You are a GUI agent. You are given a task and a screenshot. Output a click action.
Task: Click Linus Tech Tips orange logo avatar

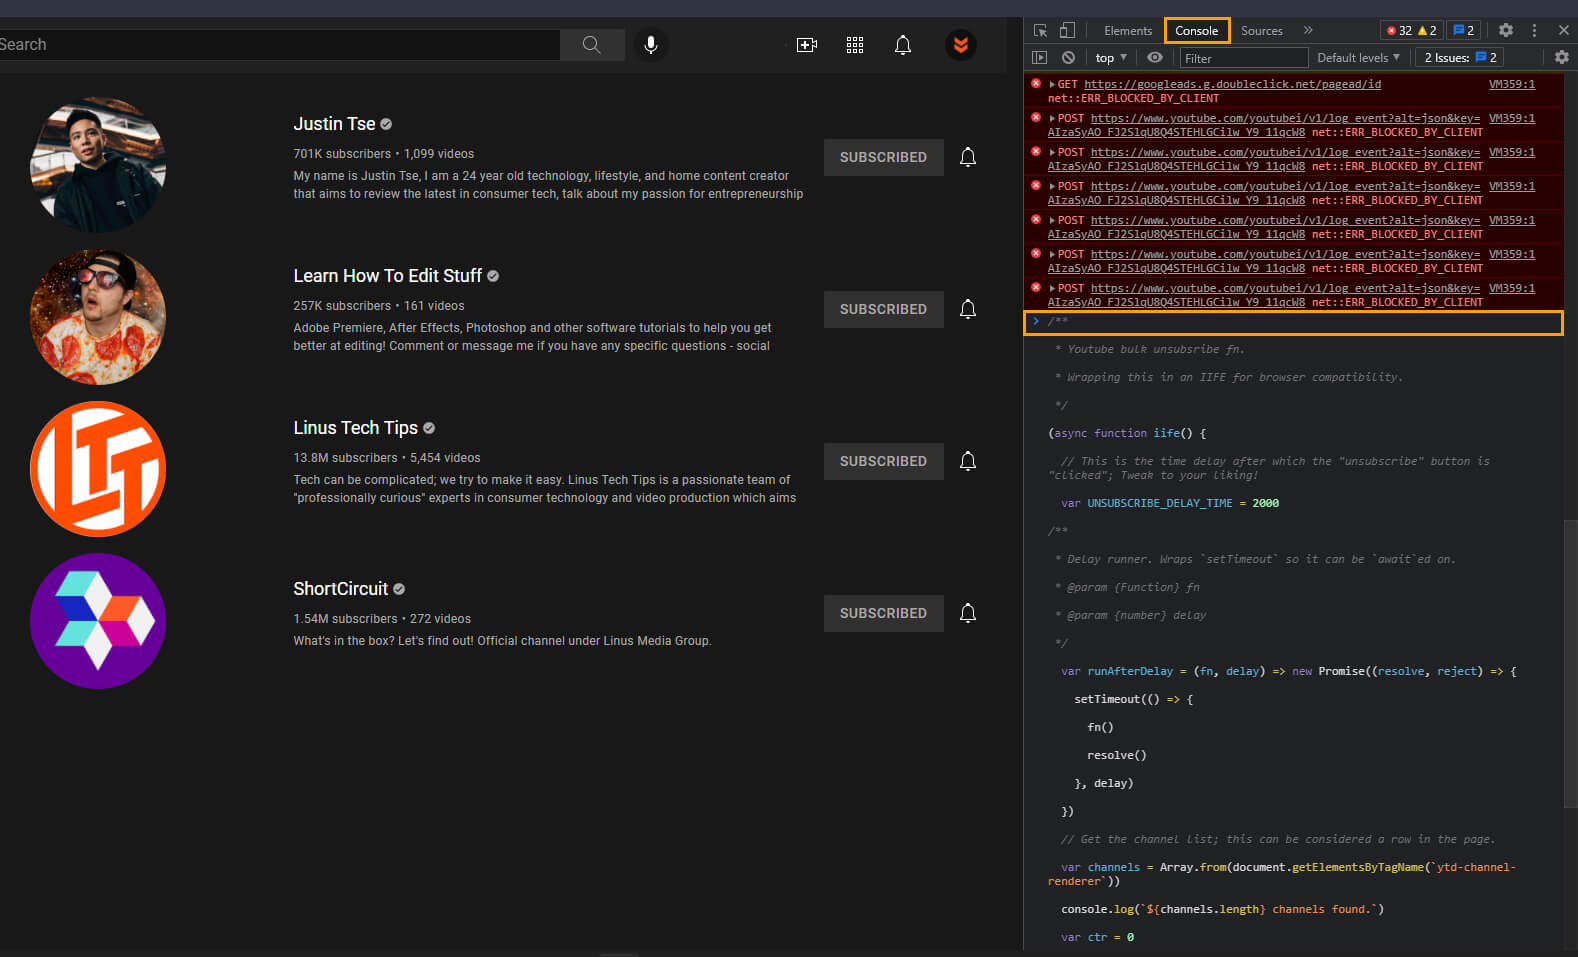coord(98,469)
